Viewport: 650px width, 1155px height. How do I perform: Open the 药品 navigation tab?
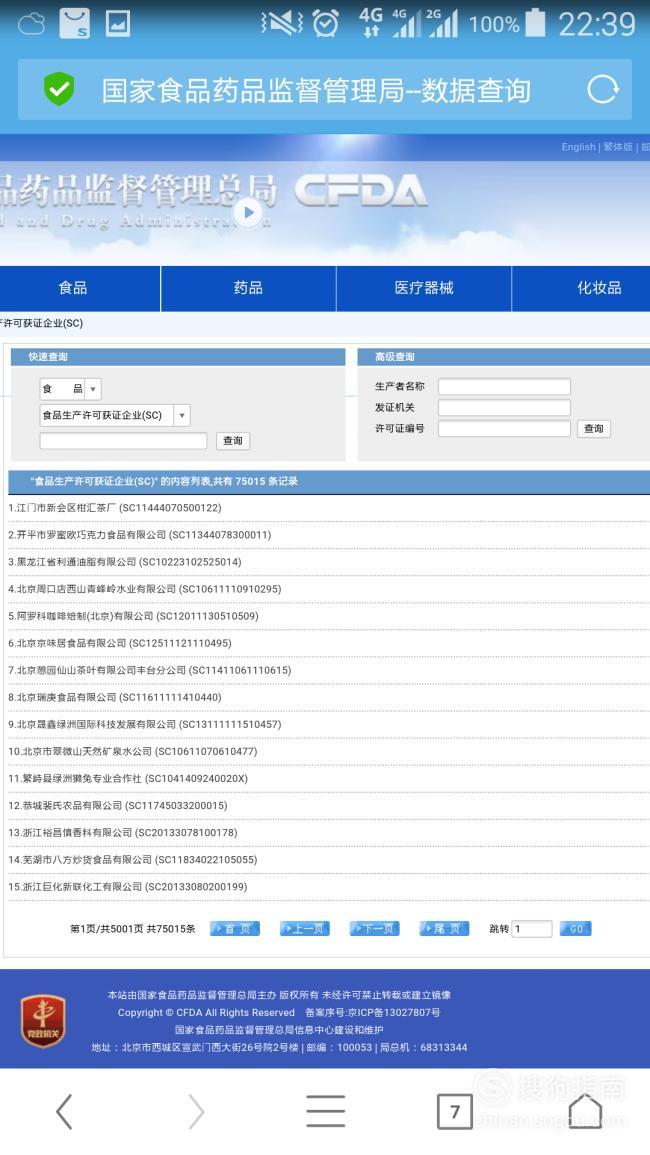click(248, 288)
